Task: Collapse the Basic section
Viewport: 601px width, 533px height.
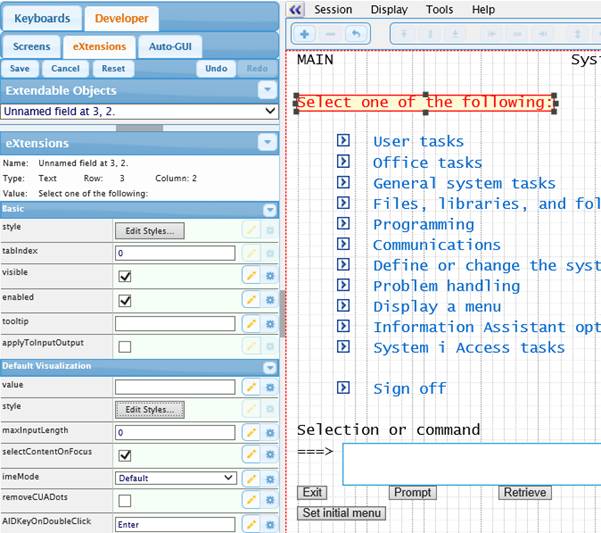Action: pos(269,210)
